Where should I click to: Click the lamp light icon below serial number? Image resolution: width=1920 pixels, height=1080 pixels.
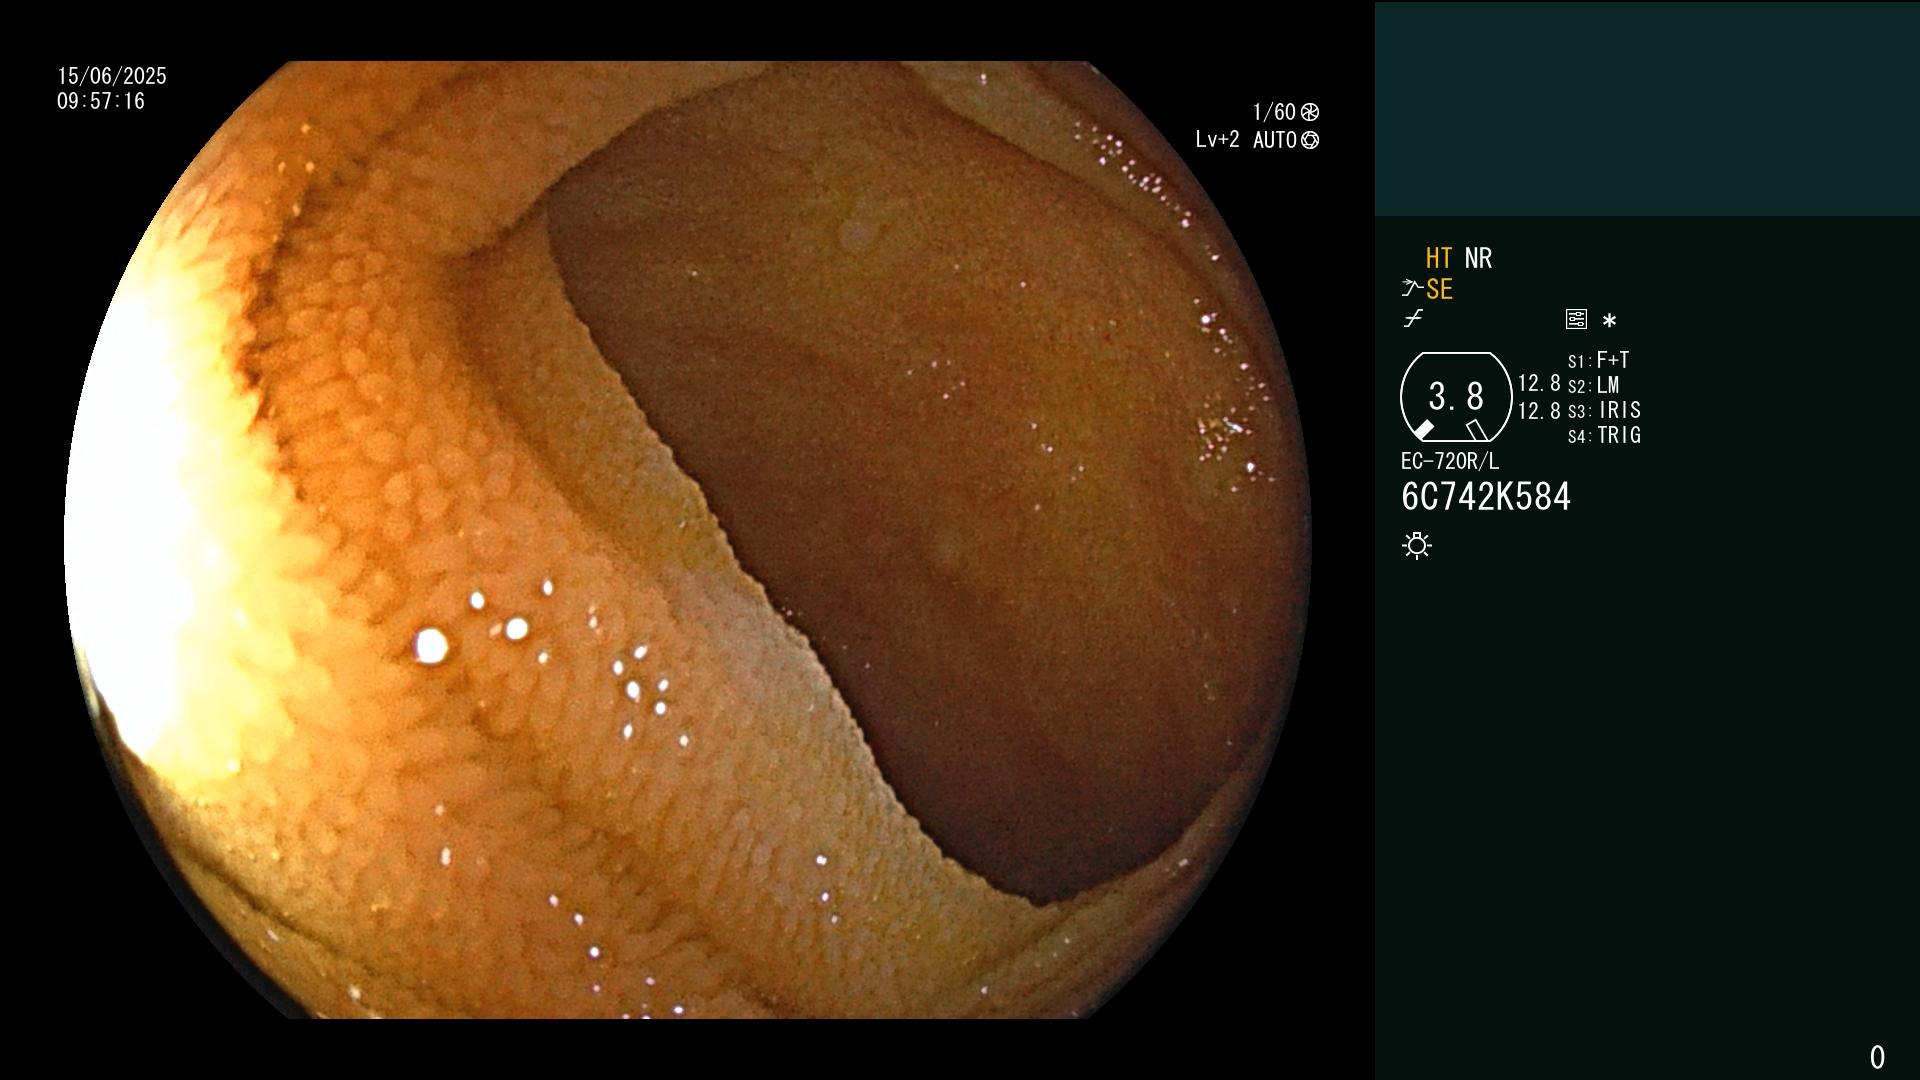1417,546
